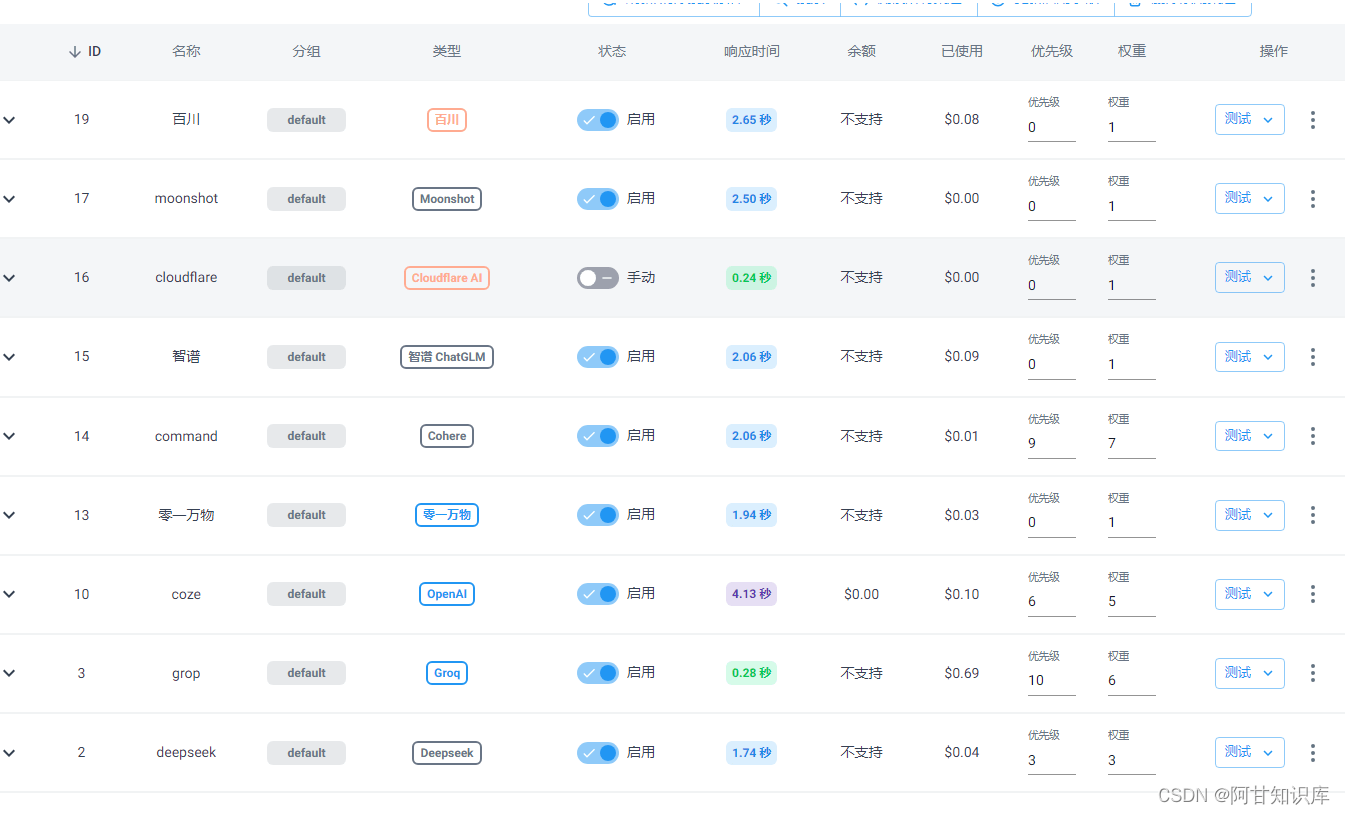The height and width of the screenshot is (814, 1345).
Task: Click the 测试 button for moonshot
Action: (1238, 198)
